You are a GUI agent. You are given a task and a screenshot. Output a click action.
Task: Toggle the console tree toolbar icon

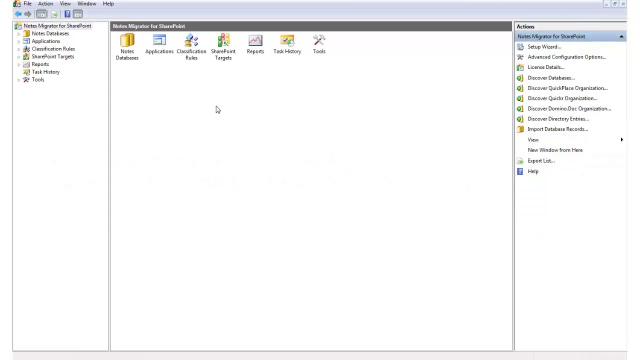42,14
